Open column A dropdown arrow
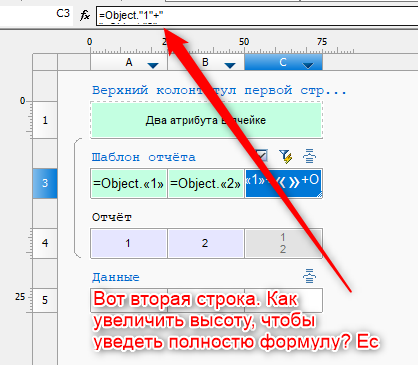This screenshot has width=418, height=365. click(153, 65)
